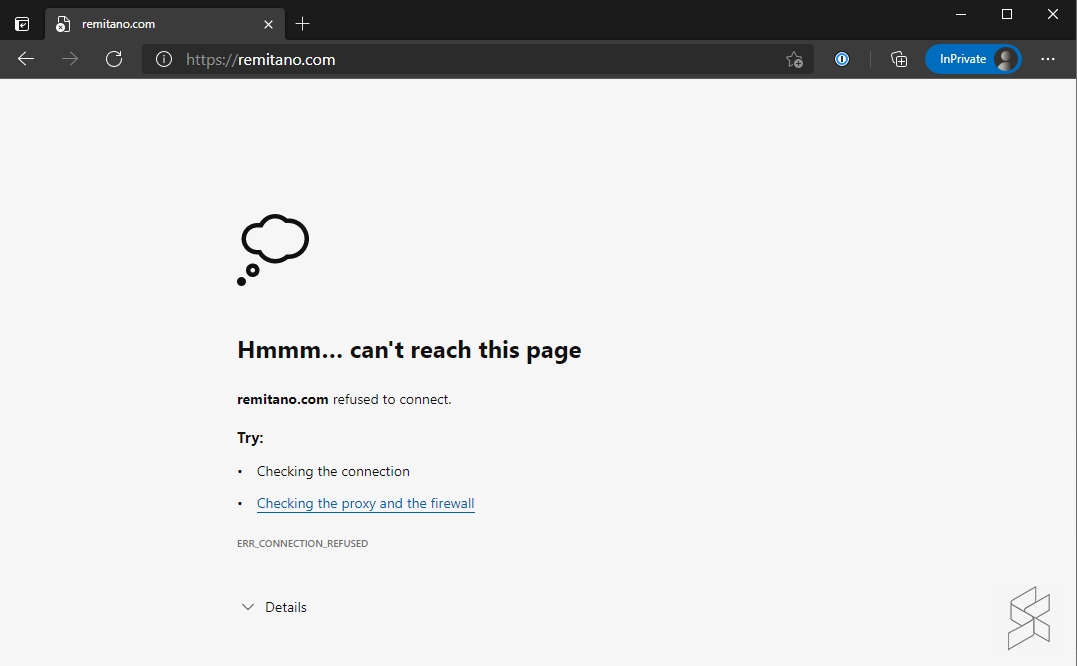Click the address bar showing https://remitano.com

(450, 60)
